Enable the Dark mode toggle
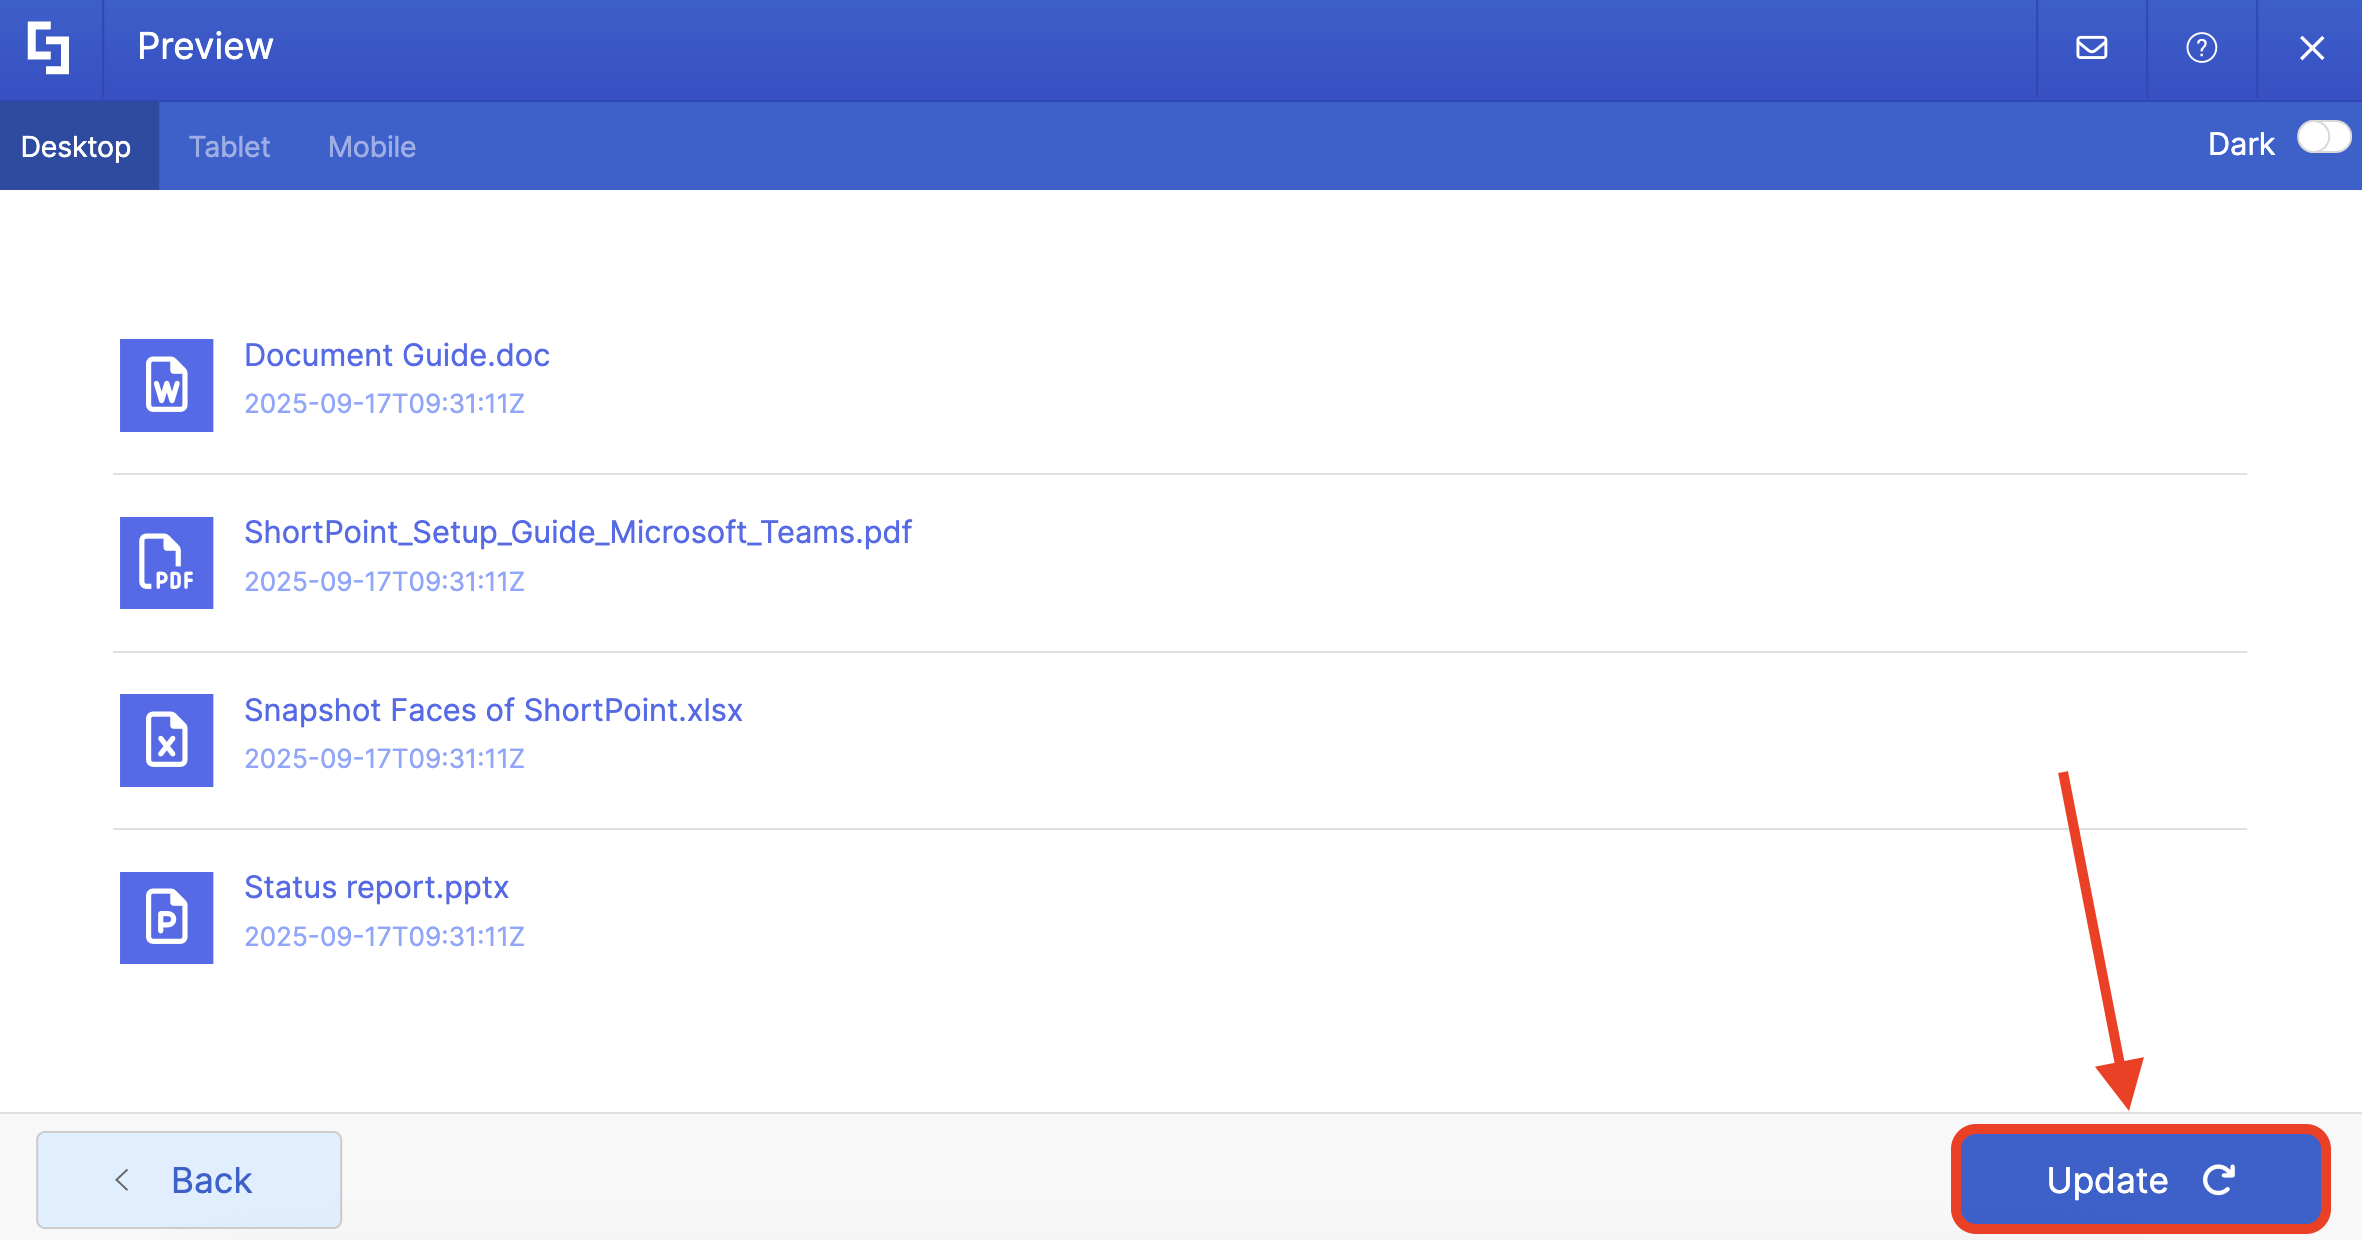The image size is (2362, 1240). [x=2322, y=137]
